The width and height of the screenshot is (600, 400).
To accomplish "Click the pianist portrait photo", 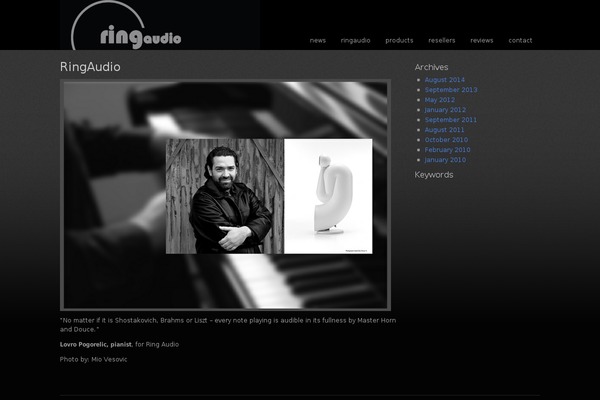I will [225, 196].
